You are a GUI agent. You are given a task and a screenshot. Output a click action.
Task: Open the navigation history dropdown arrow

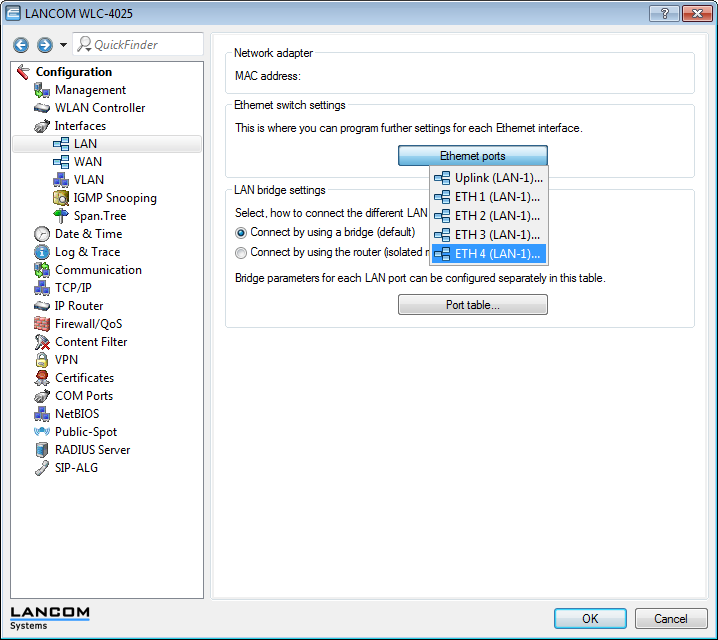pos(64,45)
